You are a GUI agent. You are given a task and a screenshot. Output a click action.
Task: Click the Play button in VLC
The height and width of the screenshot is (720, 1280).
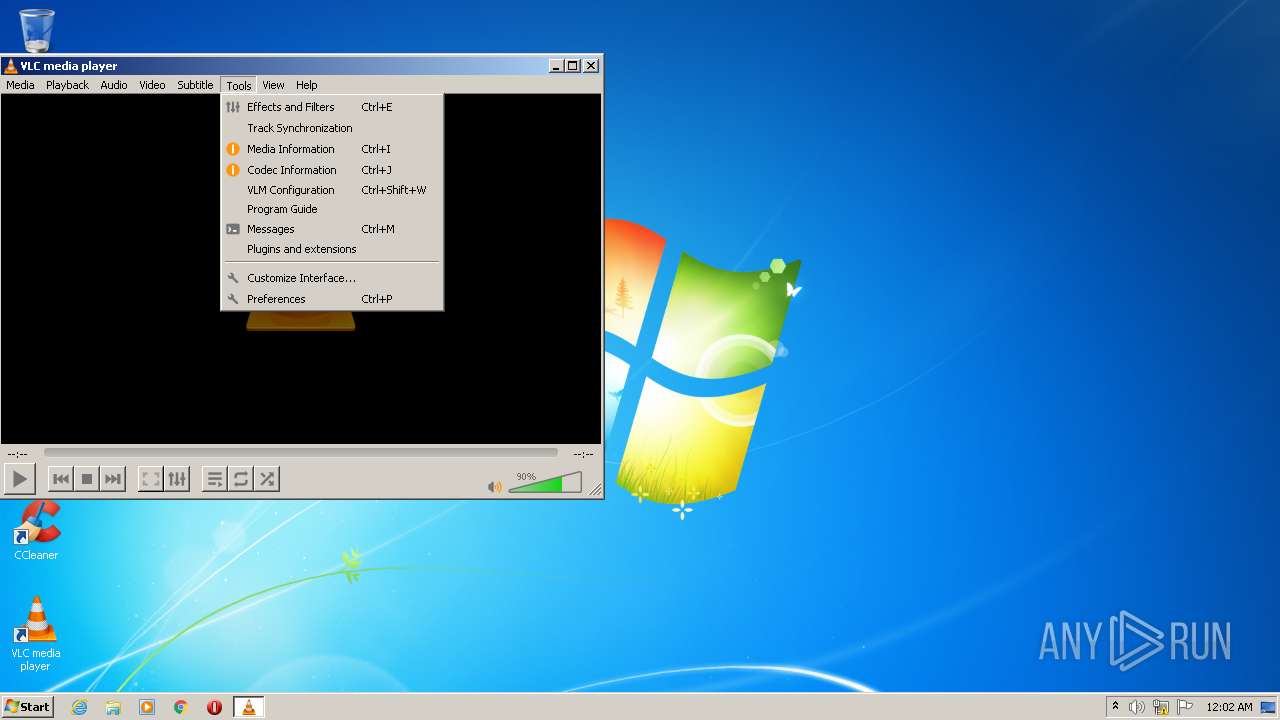pyautogui.click(x=20, y=479)
